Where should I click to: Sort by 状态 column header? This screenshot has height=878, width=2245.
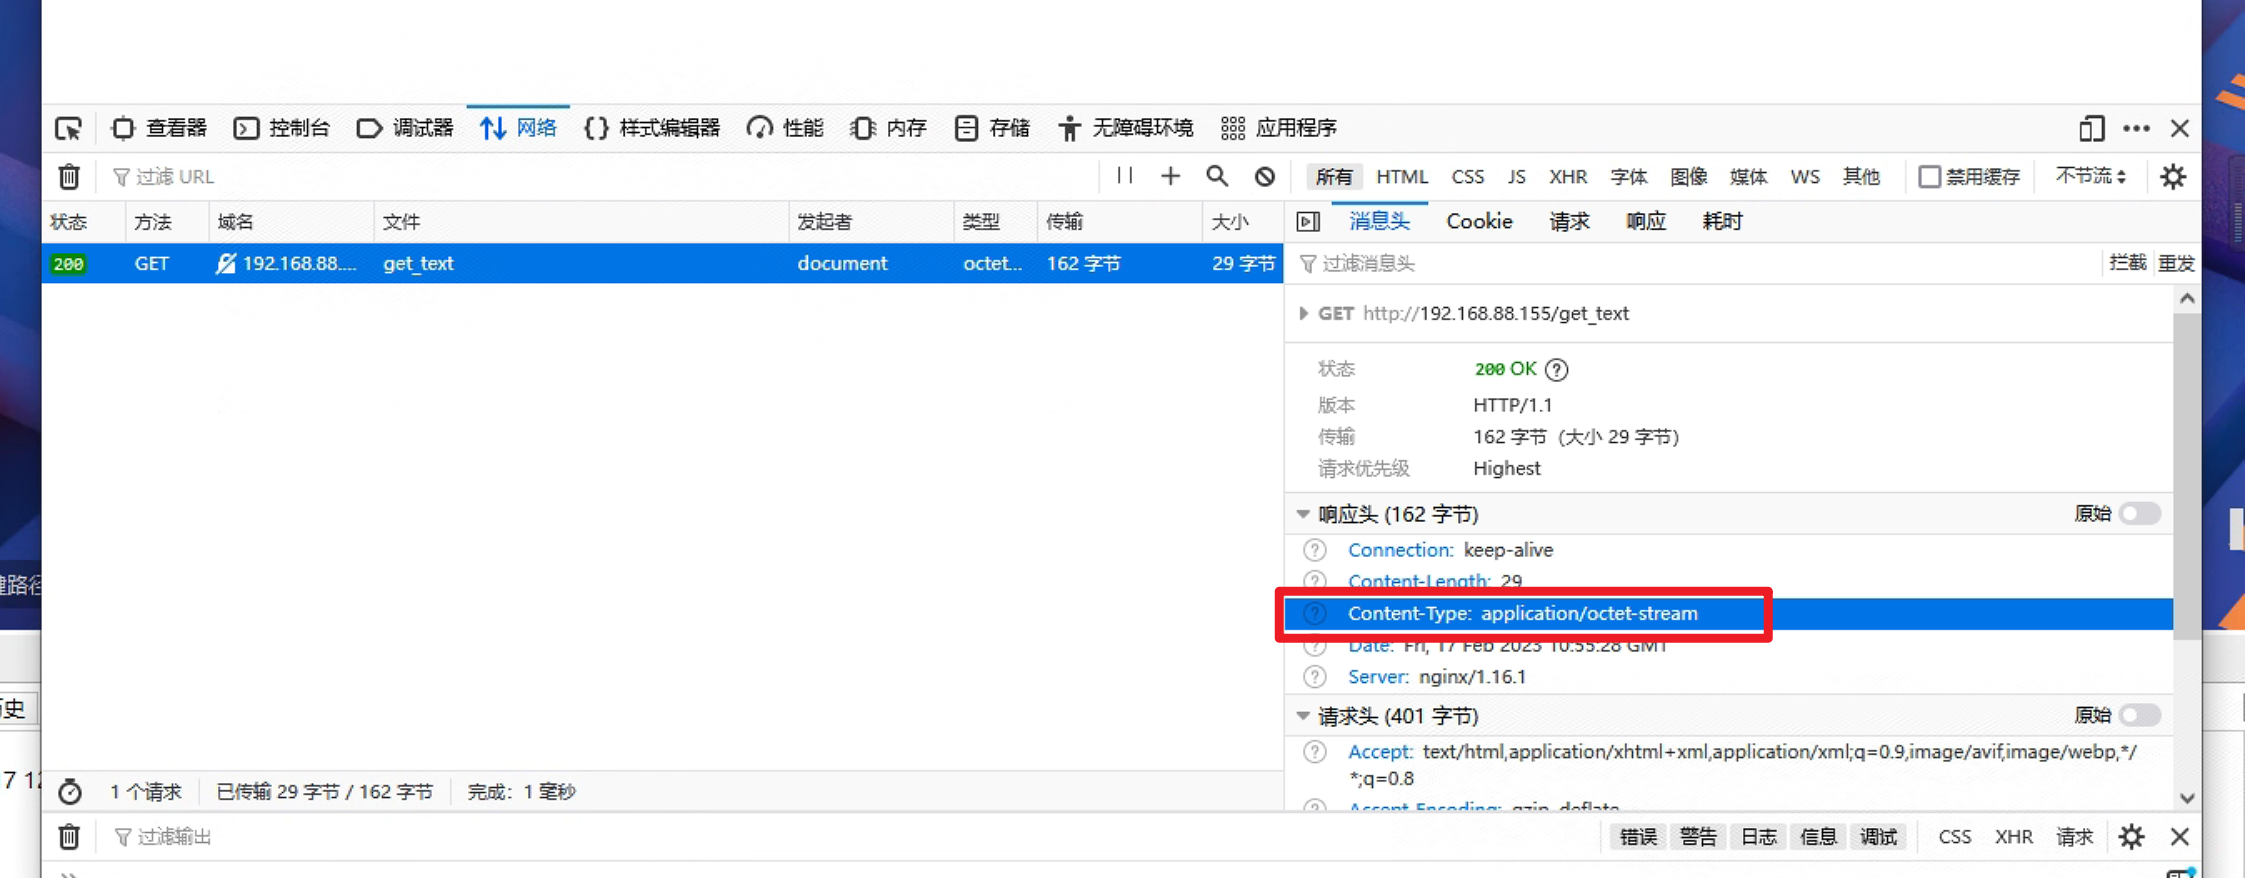[x=84, y=222]
